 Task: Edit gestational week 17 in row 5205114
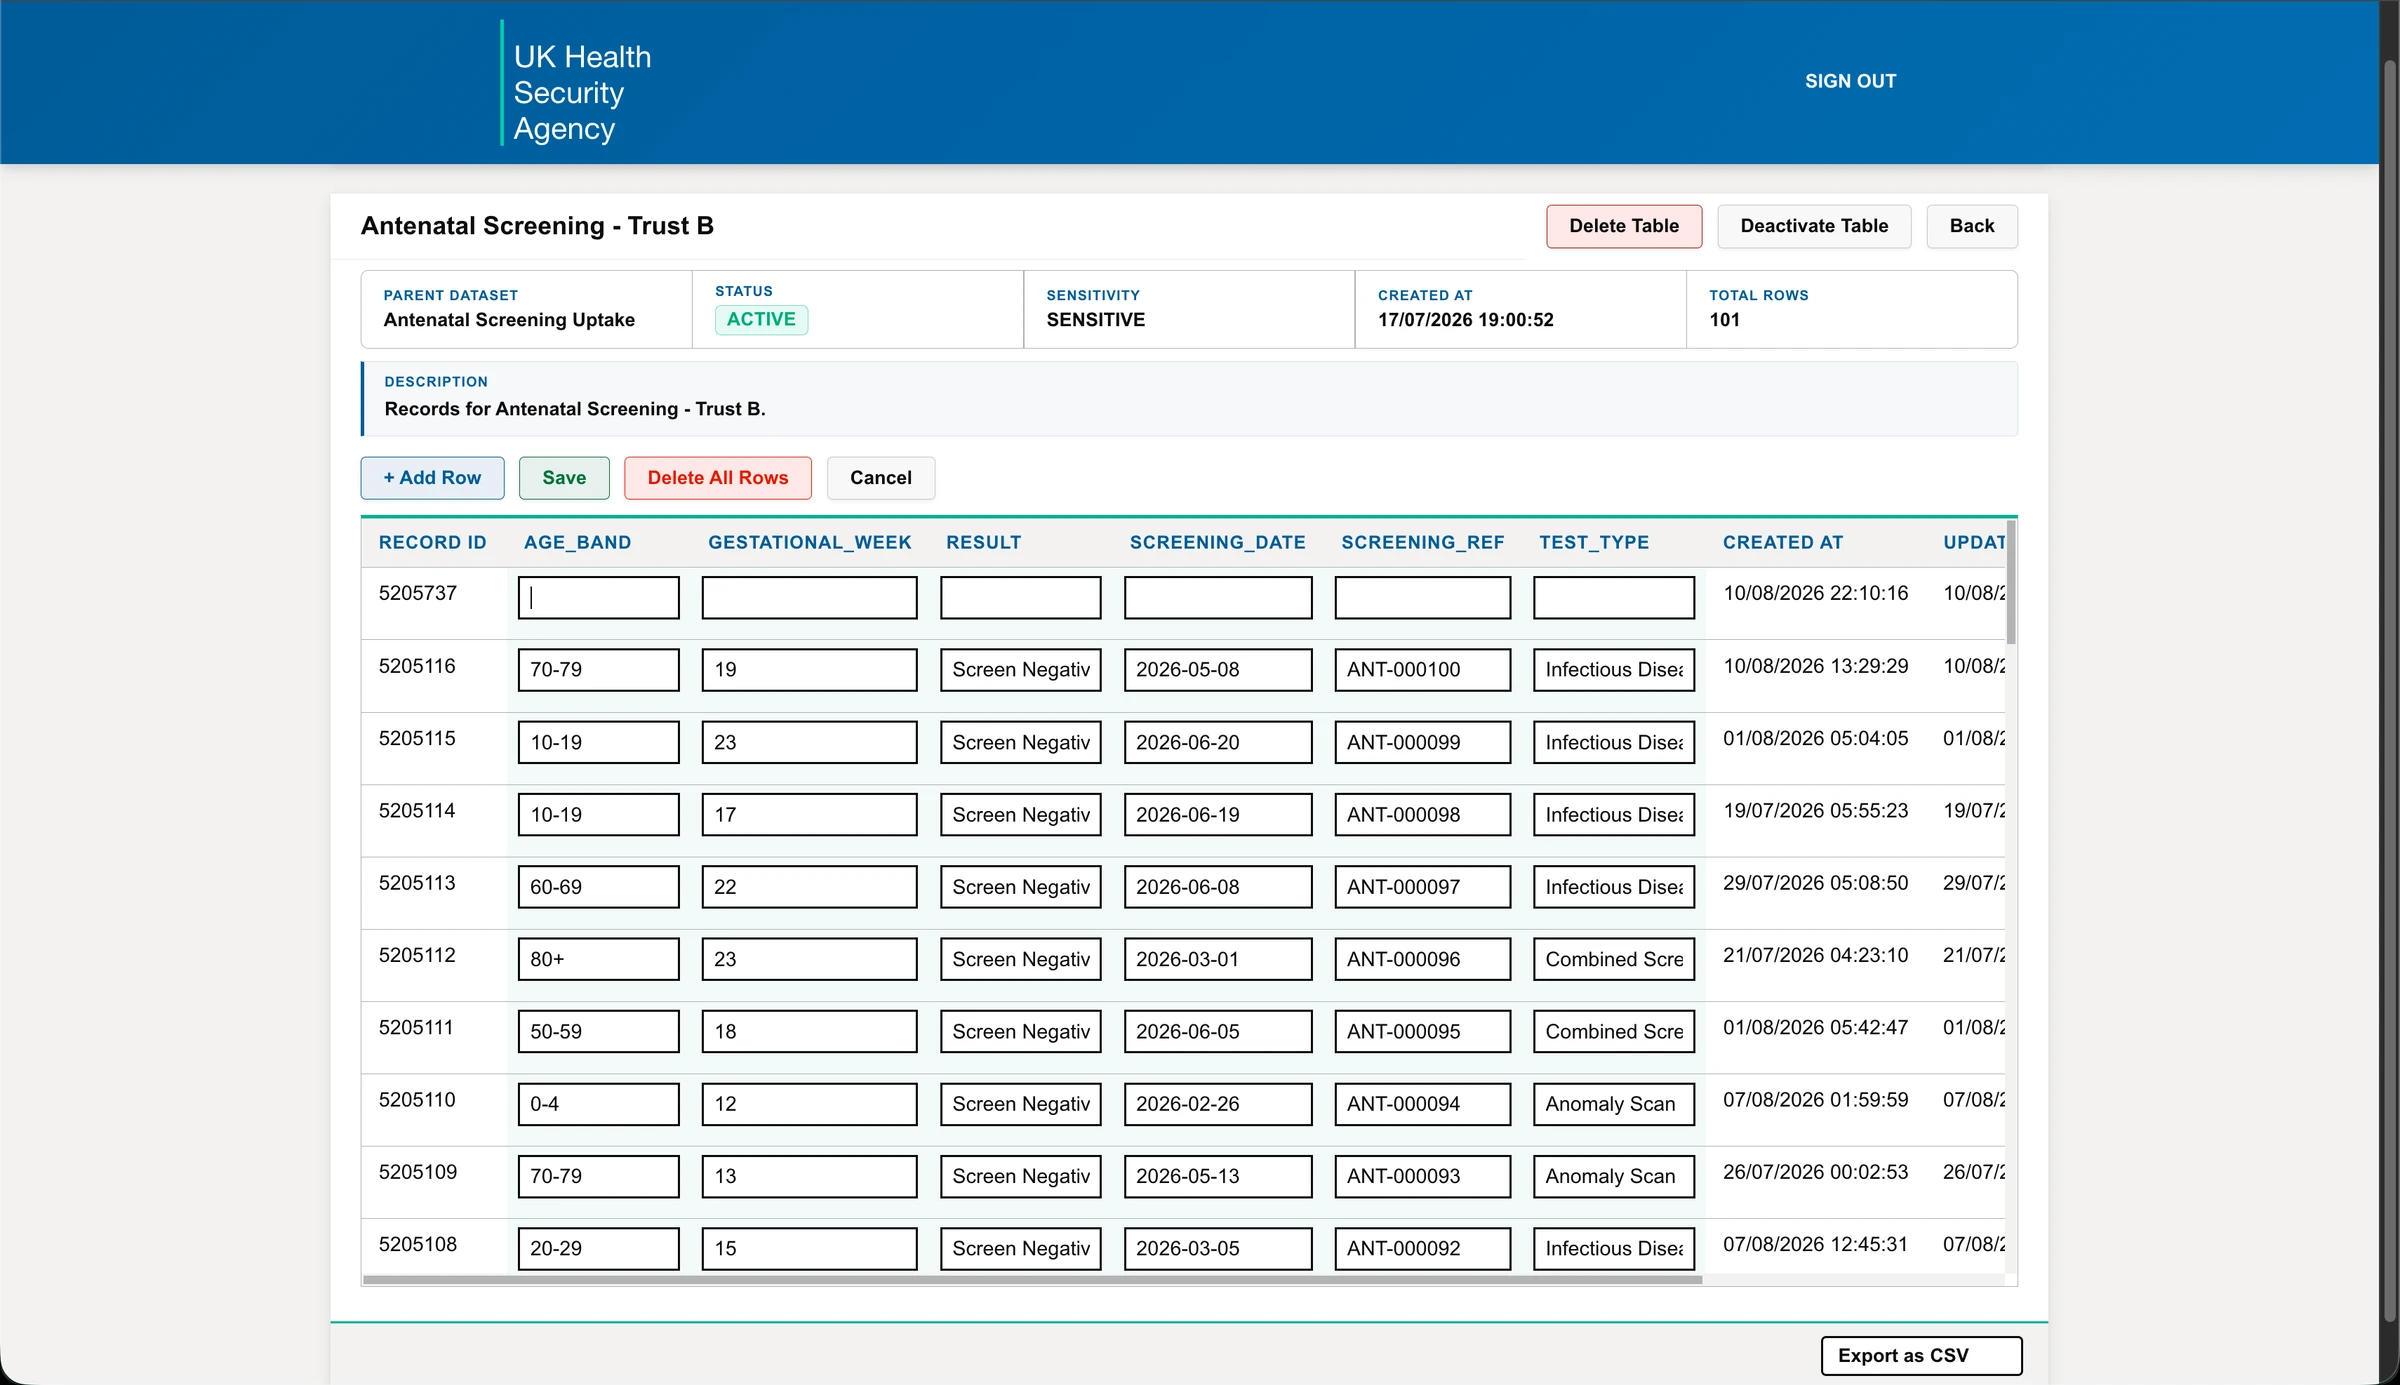click(x=809, y=814)
